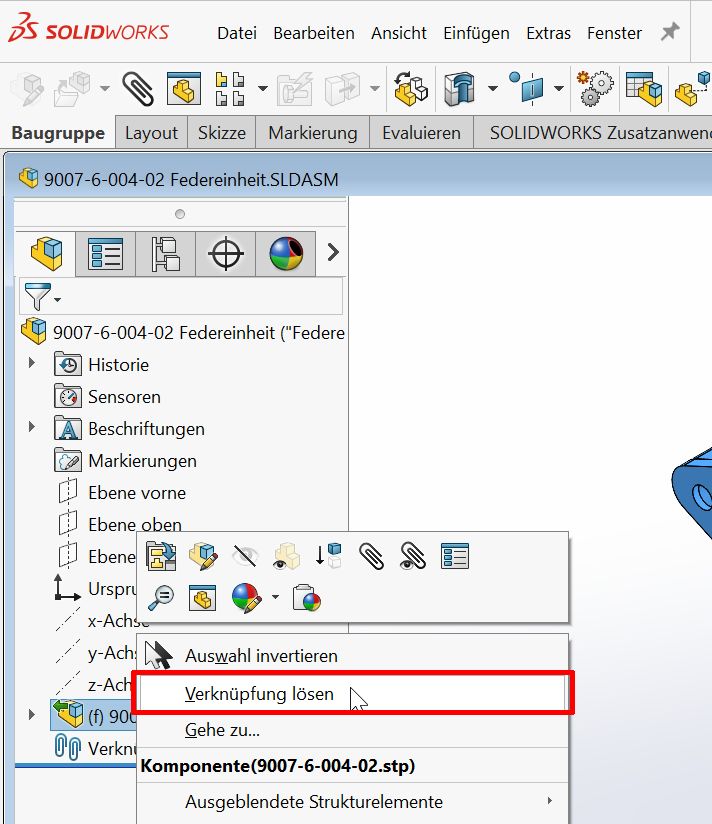This screenshot has height=824, width=712.
Task: Select the ConfigurationManager tab
Action: tap(166, 254)
